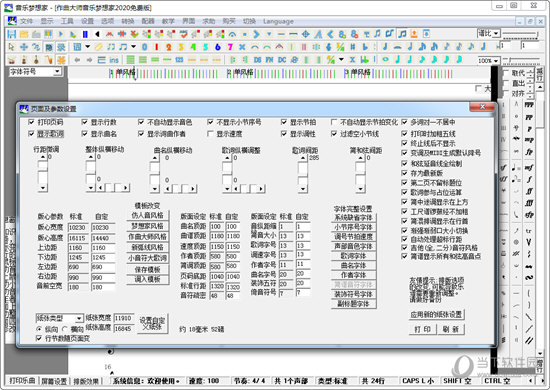Viewport: 550px width, 390px height.
Task: Click the blue digit 6 icon
Action: [x=217, y=47]
